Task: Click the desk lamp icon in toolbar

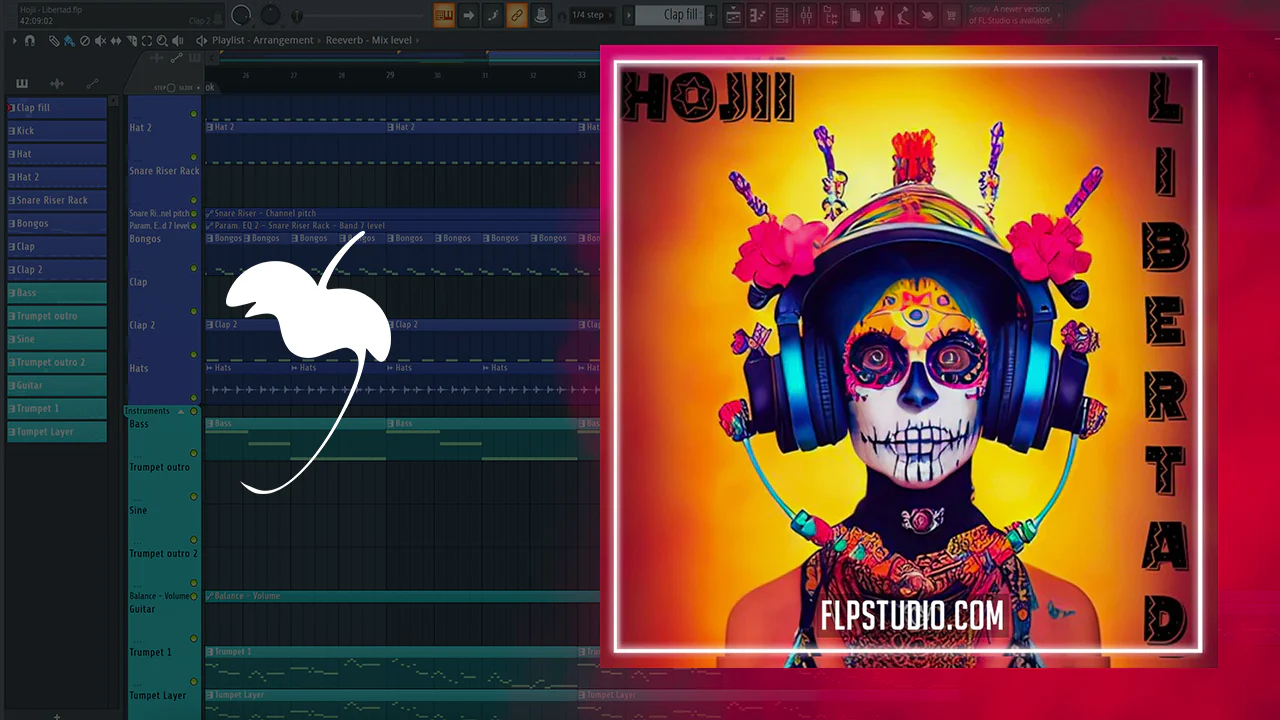Action: 903,15
